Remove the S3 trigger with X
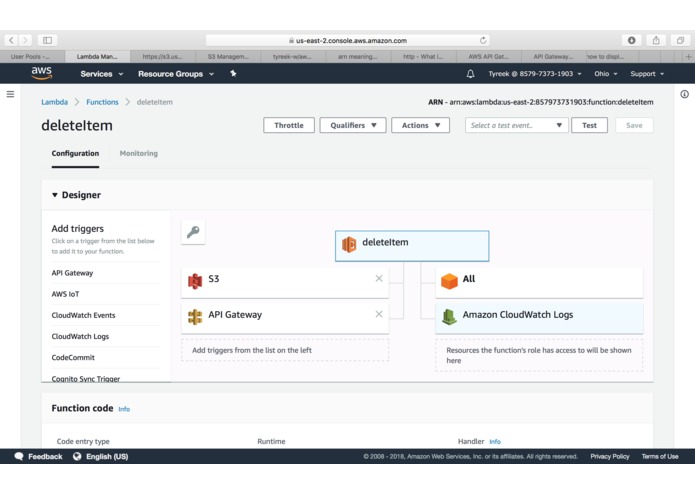 tap(379, 278)
